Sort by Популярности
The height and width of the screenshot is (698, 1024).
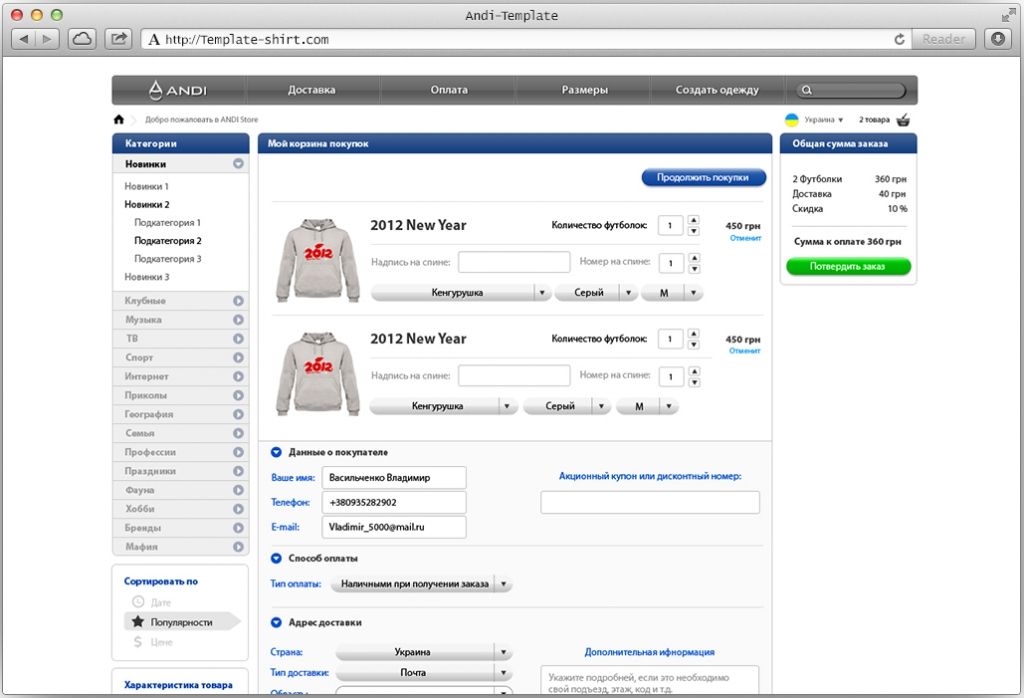181,622
